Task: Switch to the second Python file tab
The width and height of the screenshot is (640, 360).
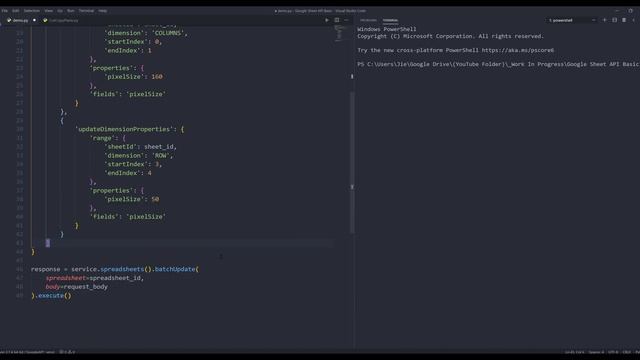Action: [61, 20]
